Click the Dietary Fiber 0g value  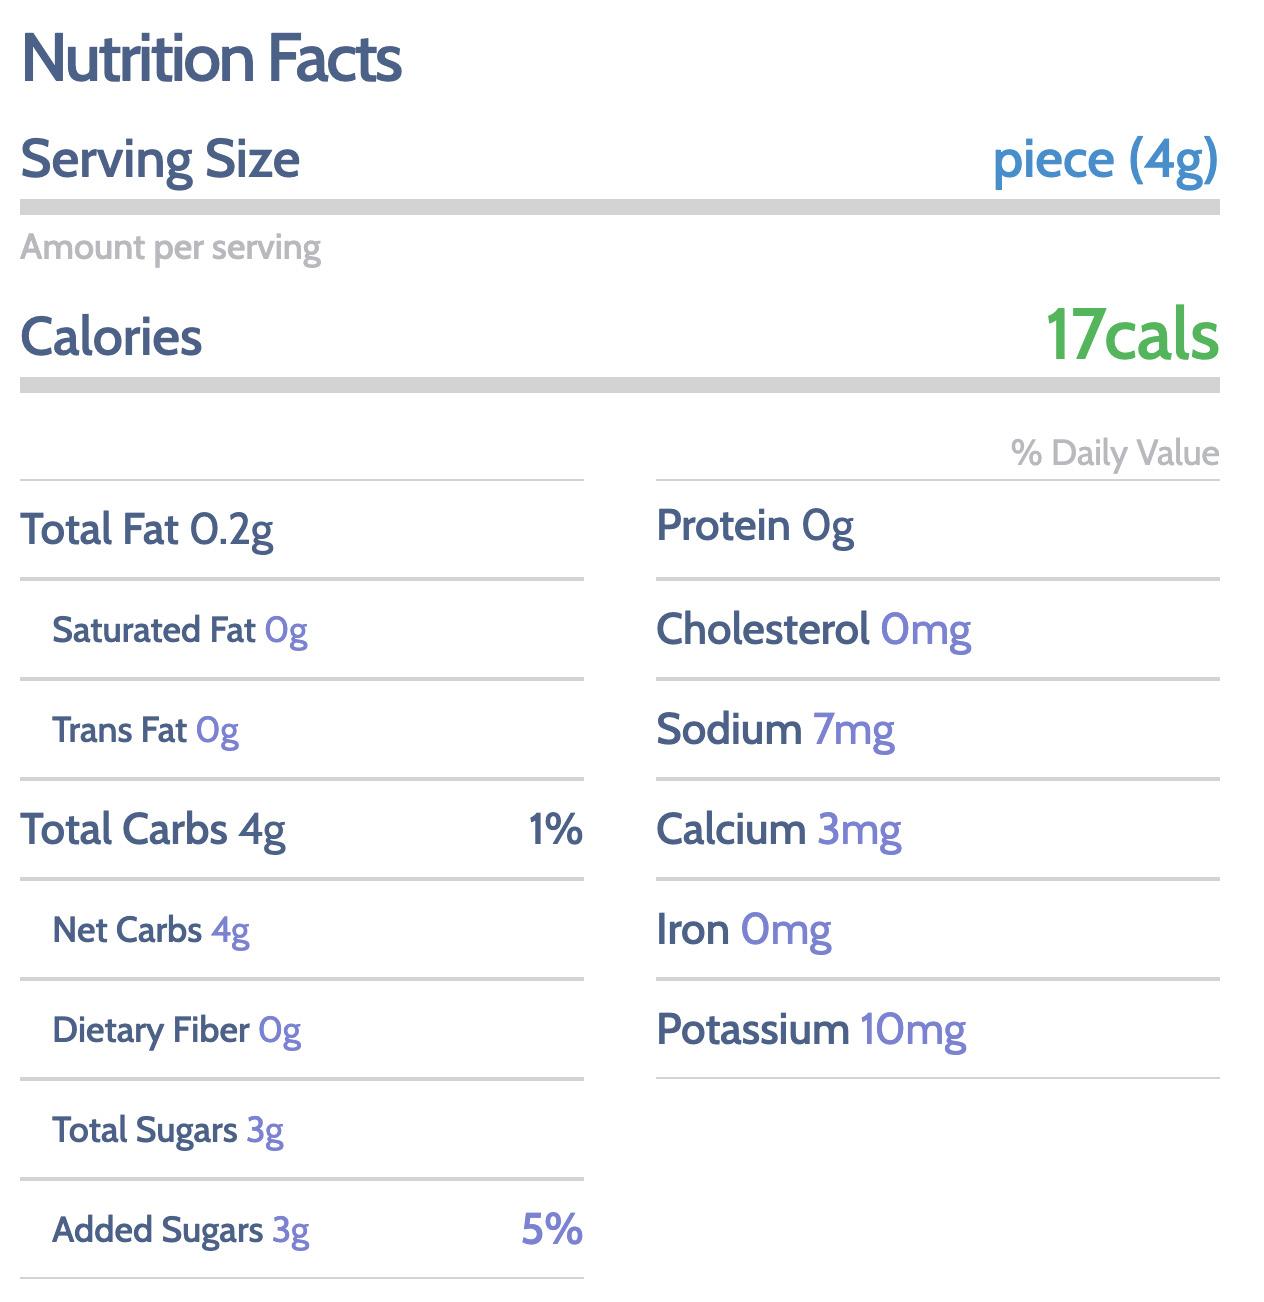click(x=279, y=1031)
